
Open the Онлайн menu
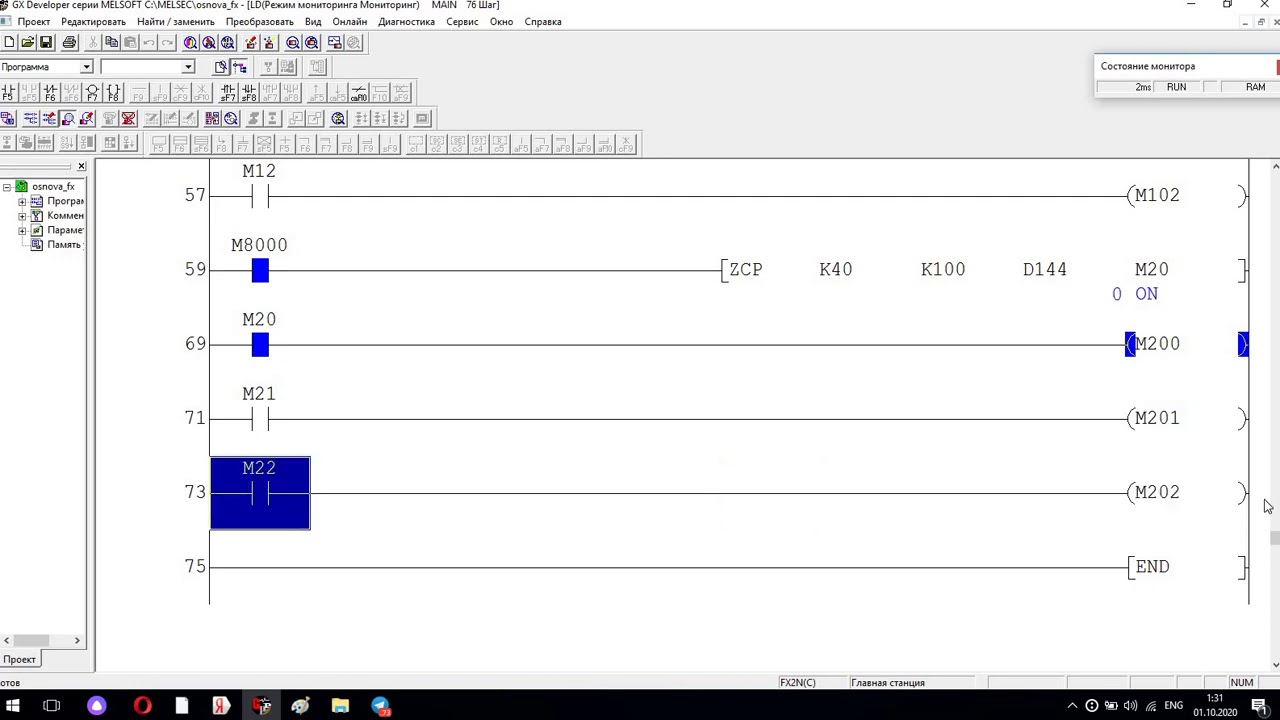coord(349,21)
